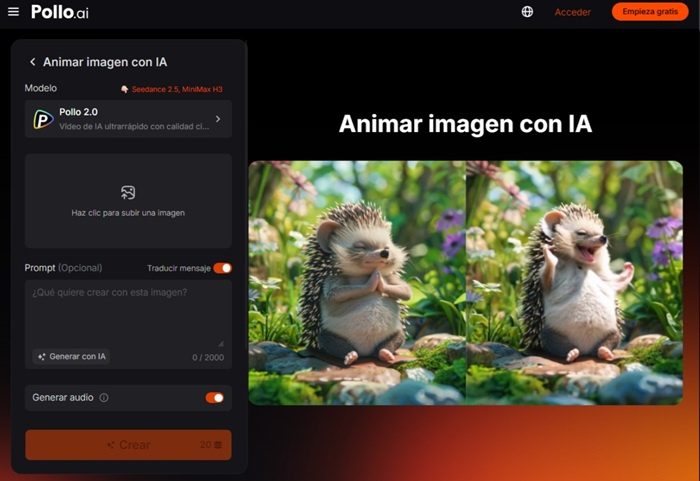Click the sparkle icon in Generar con IA

pos(42,356)
